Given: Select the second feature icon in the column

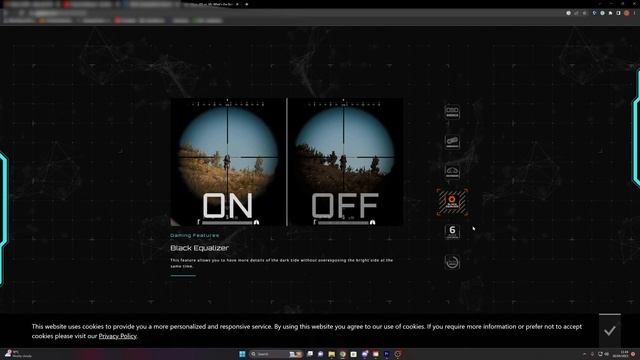Looking at the screenshot, I should 452,142.
